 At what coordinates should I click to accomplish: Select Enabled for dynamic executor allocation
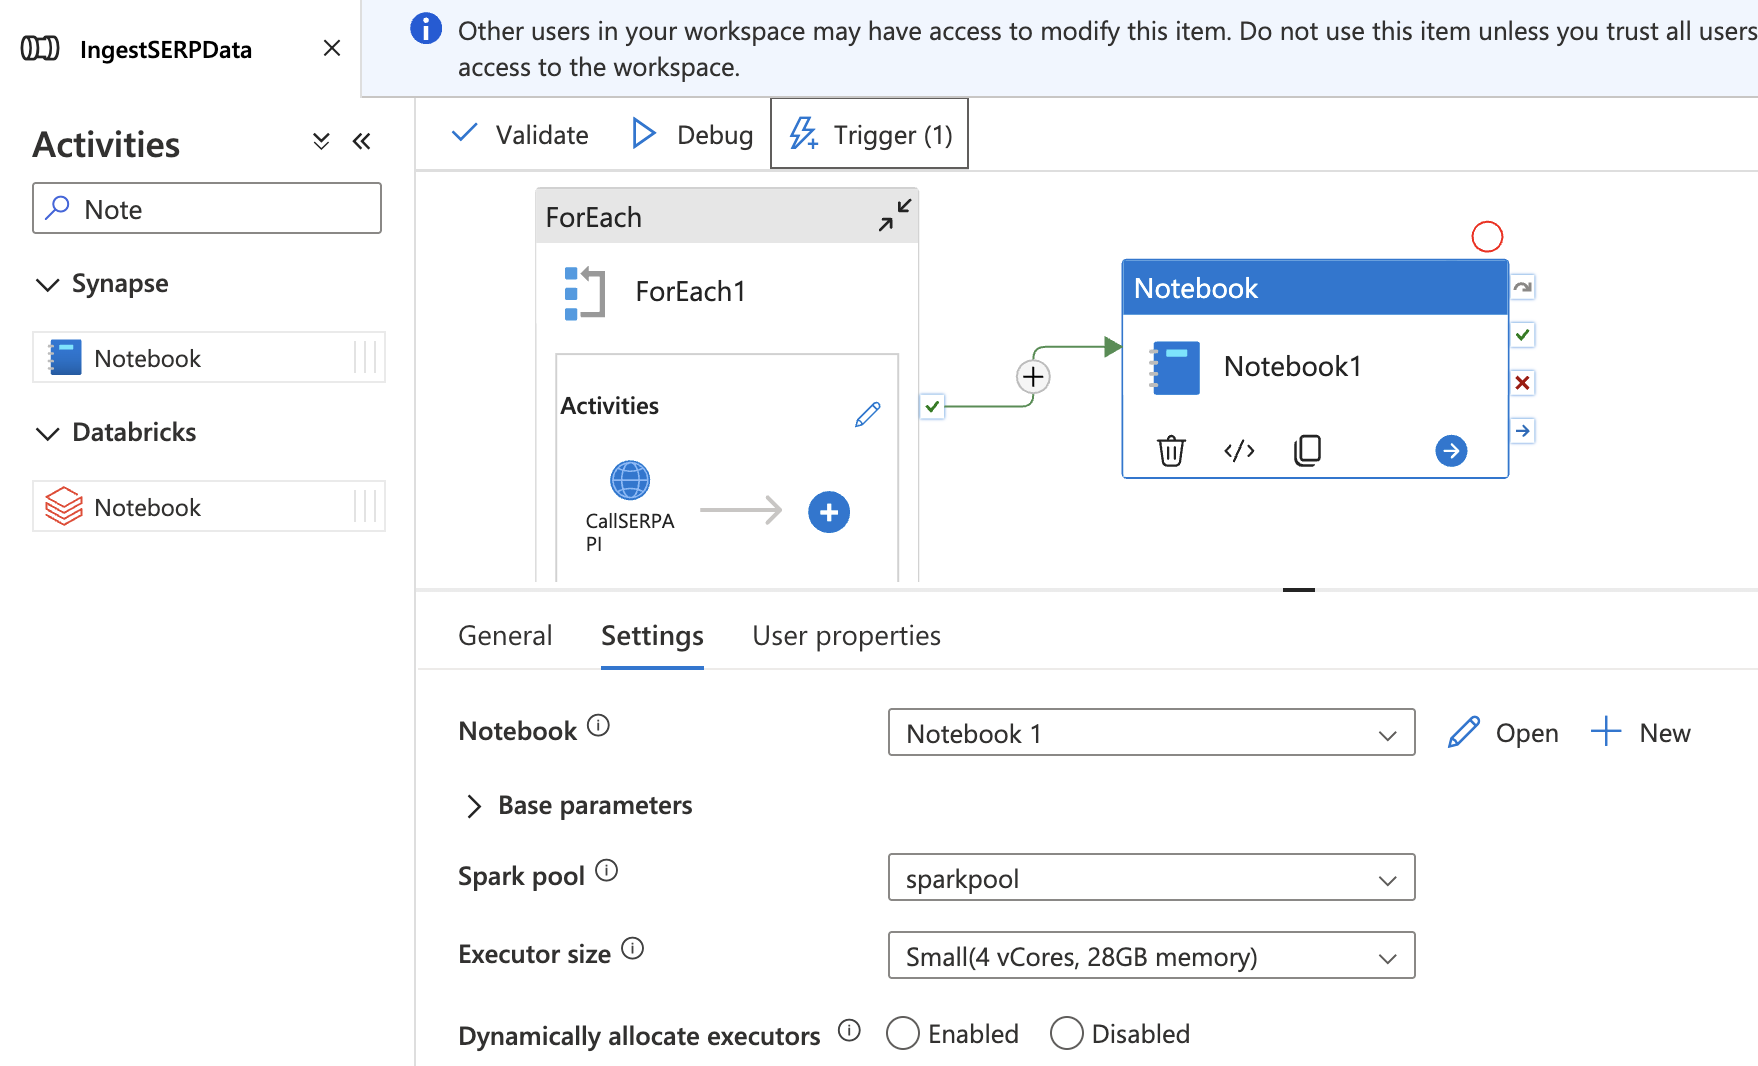pyautogui.click(x=903, y=1033)
